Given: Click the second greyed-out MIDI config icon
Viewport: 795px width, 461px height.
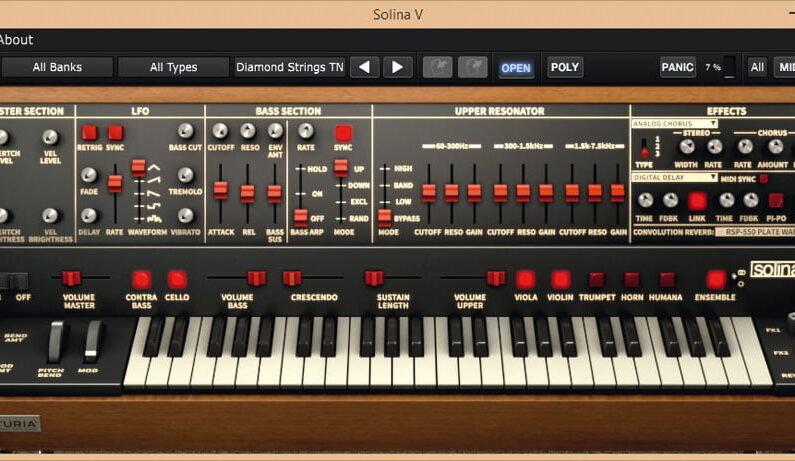Looking at the screenshot, I should coord(473,67).
